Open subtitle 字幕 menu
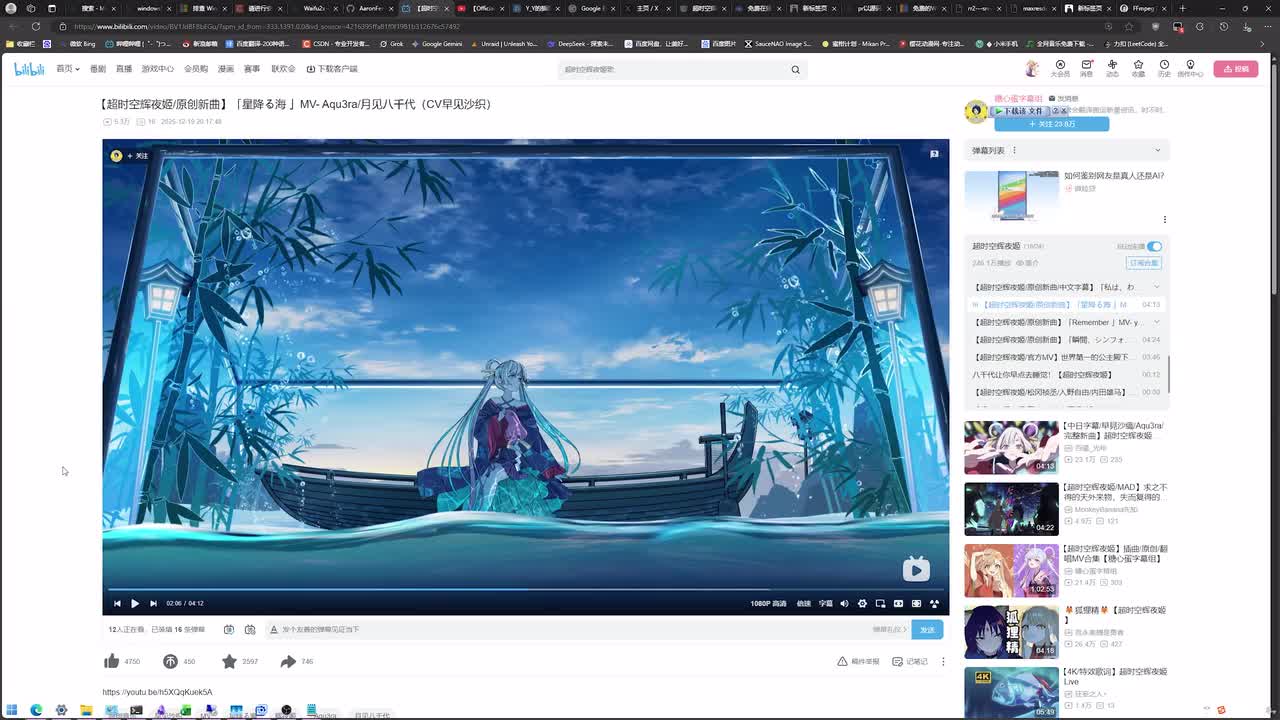Screen dimensions: 1280x720 826,603
